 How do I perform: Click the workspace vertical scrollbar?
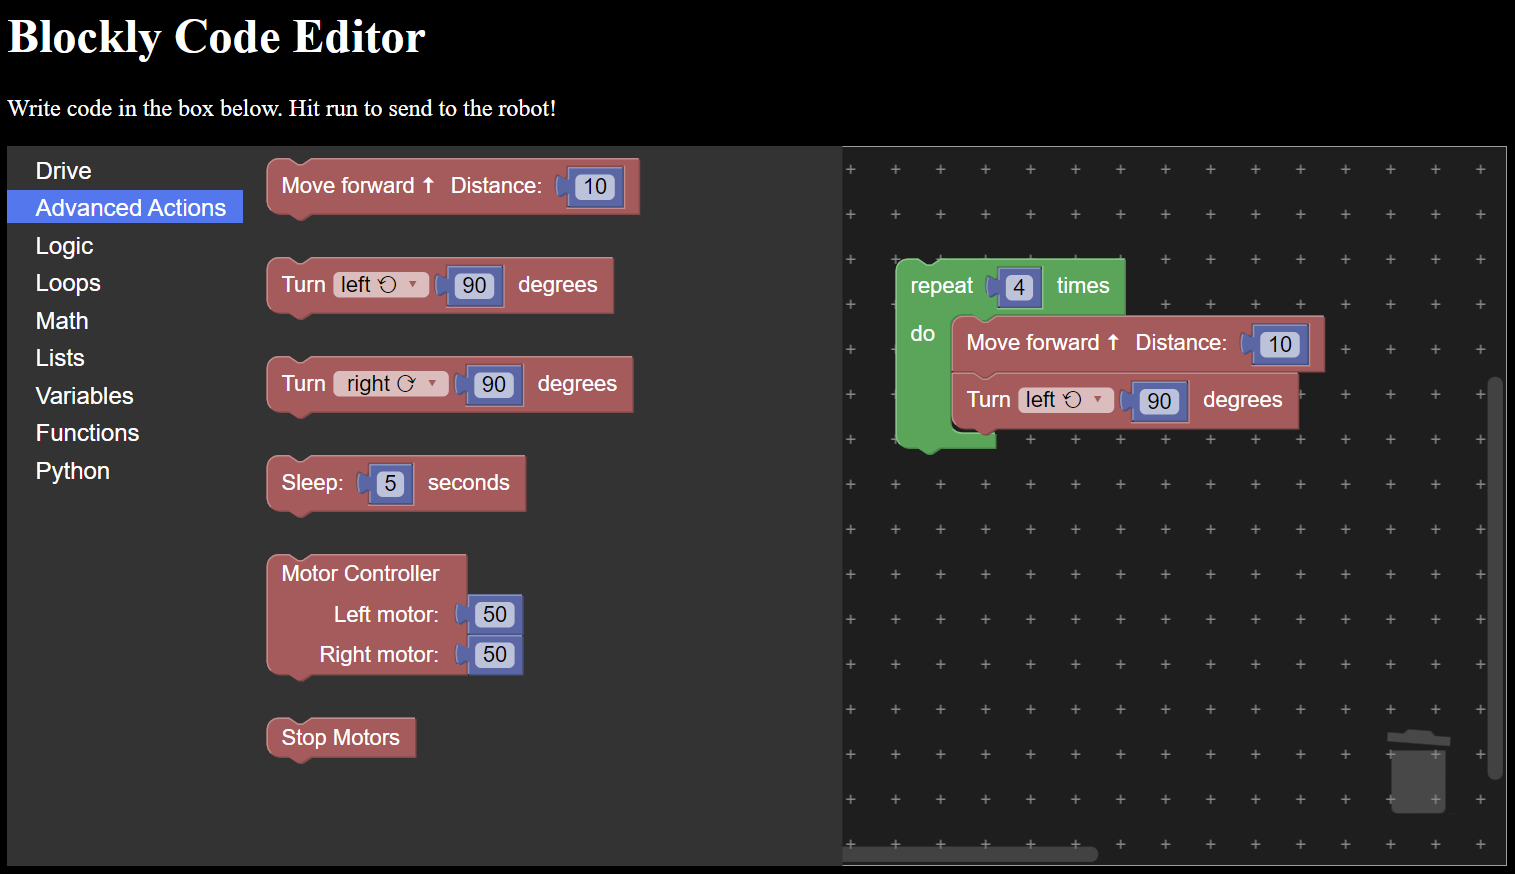pos(1495,578)
